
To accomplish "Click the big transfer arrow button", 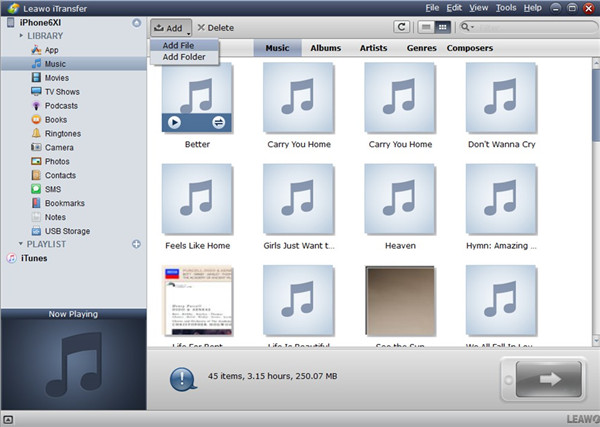I will tap(542, 380).
